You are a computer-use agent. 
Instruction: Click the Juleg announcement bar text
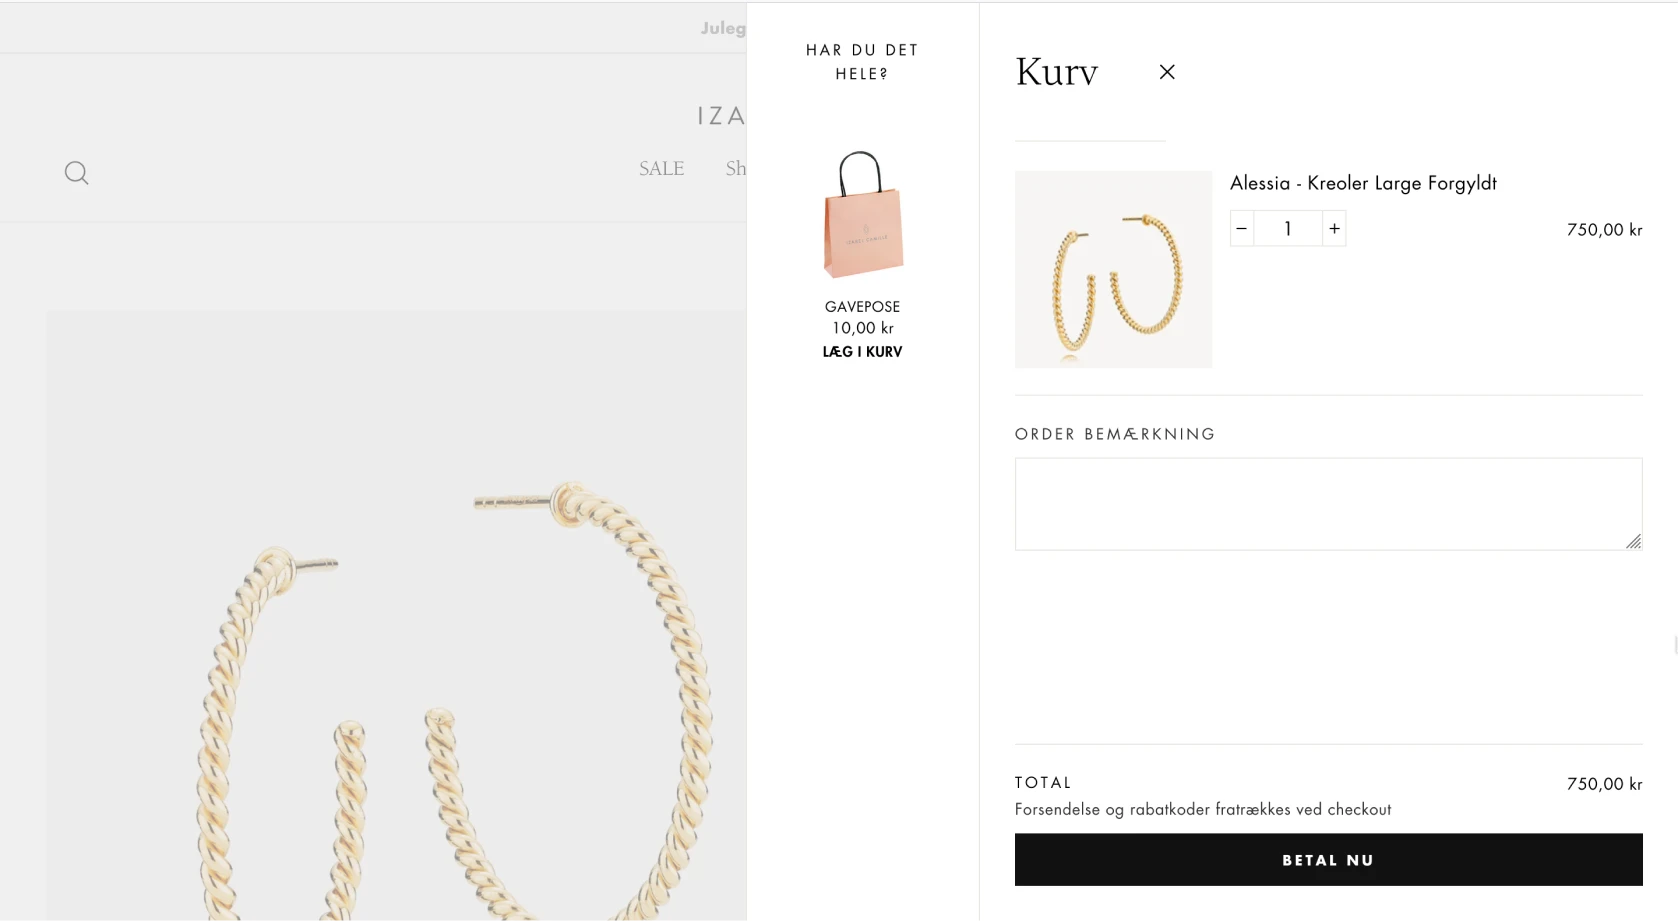(x=723, y=28)
